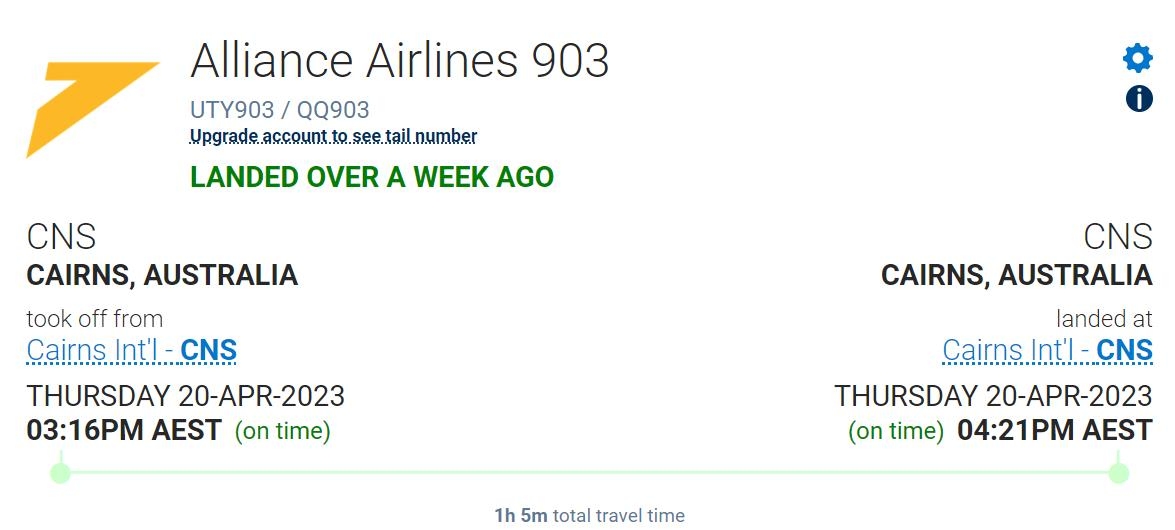Open the departure Cairns Int'l - CNS link
Image resolution: width=1175 pixels, height=530 pixels.
point(132,350)
